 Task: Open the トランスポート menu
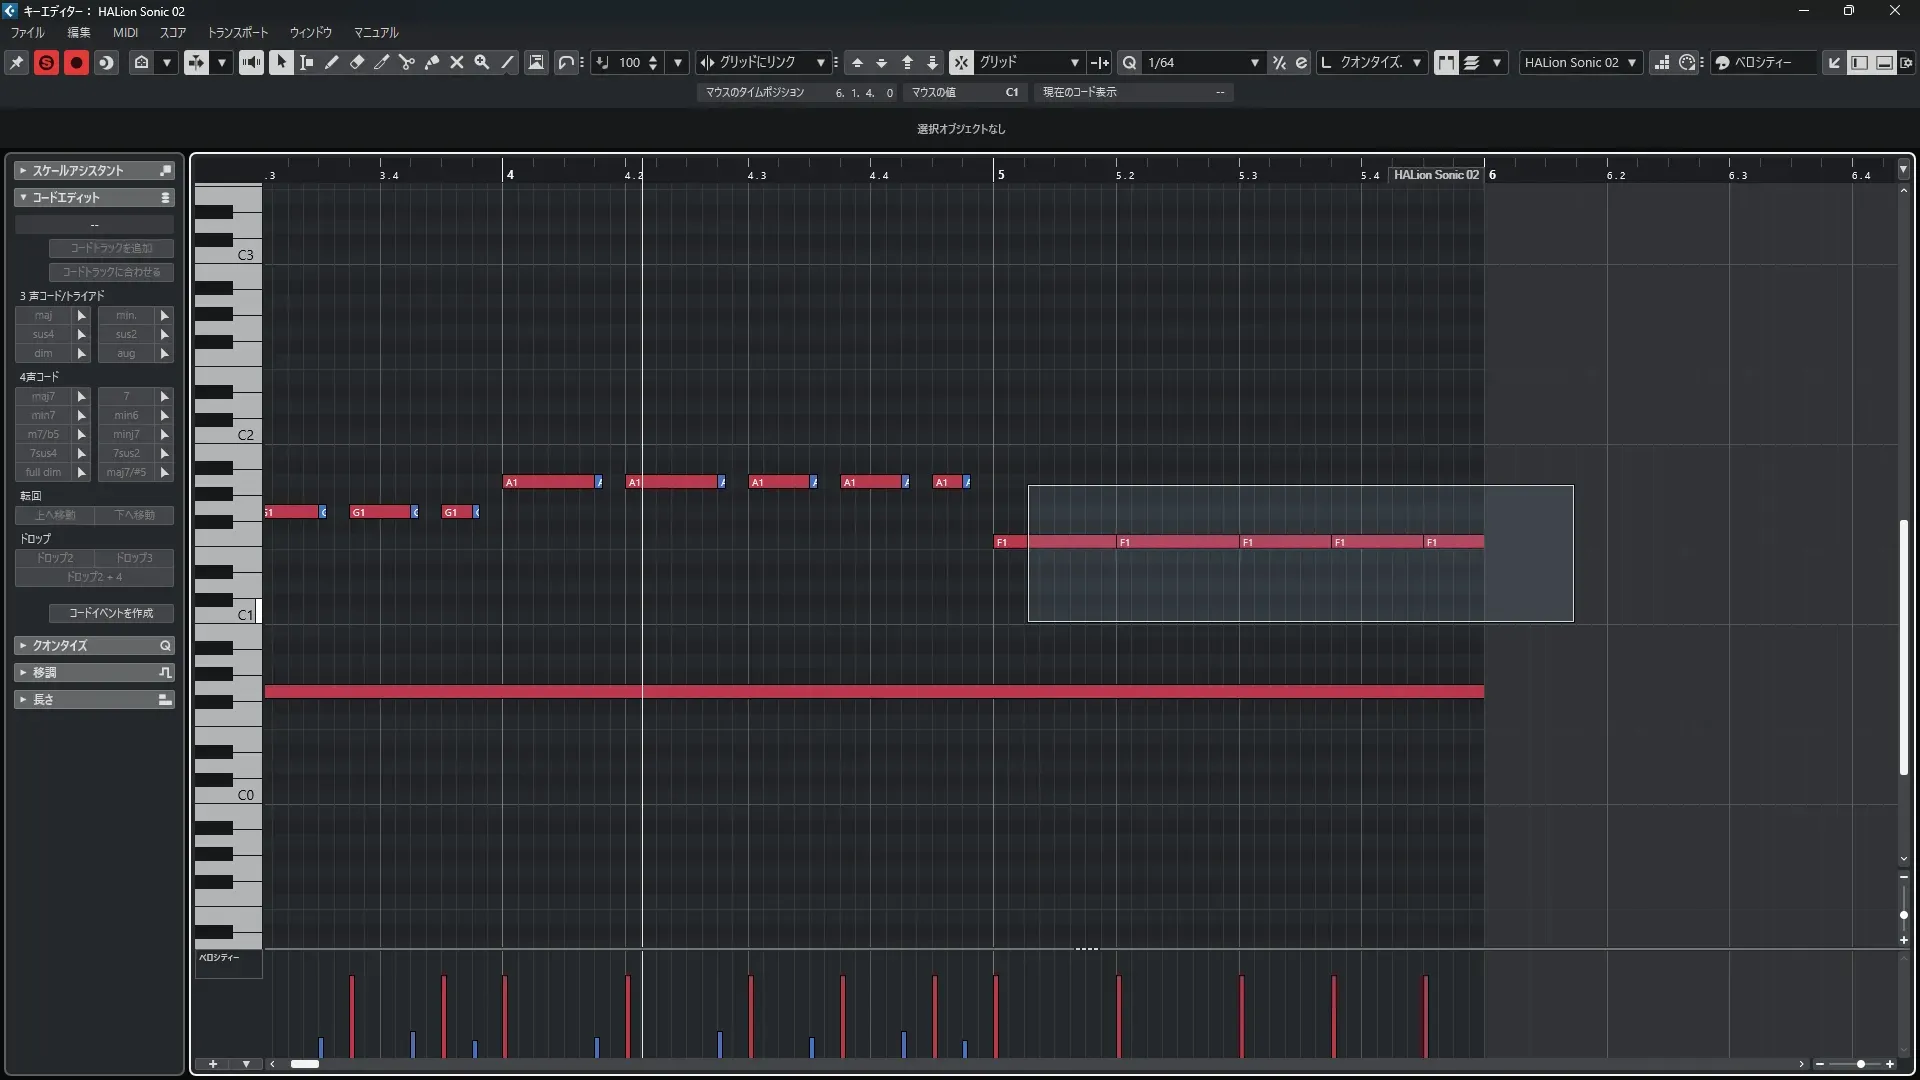point(237,33)
